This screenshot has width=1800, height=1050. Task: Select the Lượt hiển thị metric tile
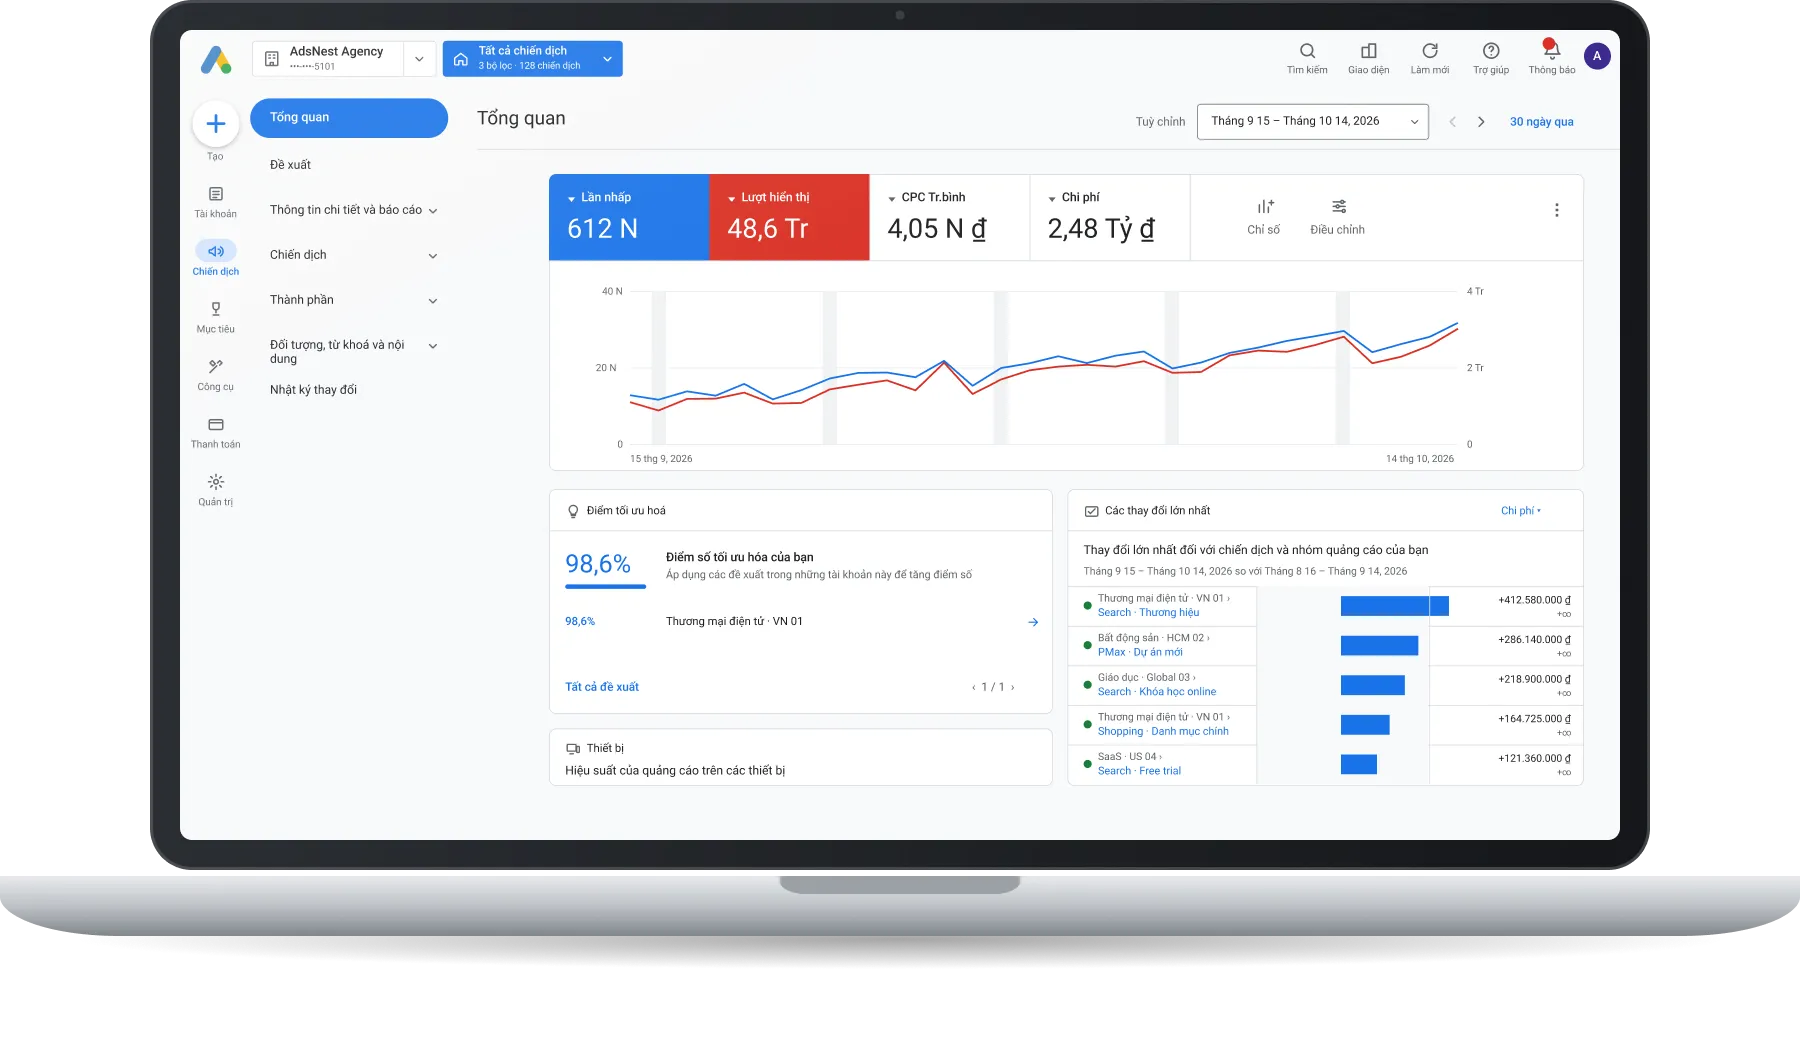(789, 217)
